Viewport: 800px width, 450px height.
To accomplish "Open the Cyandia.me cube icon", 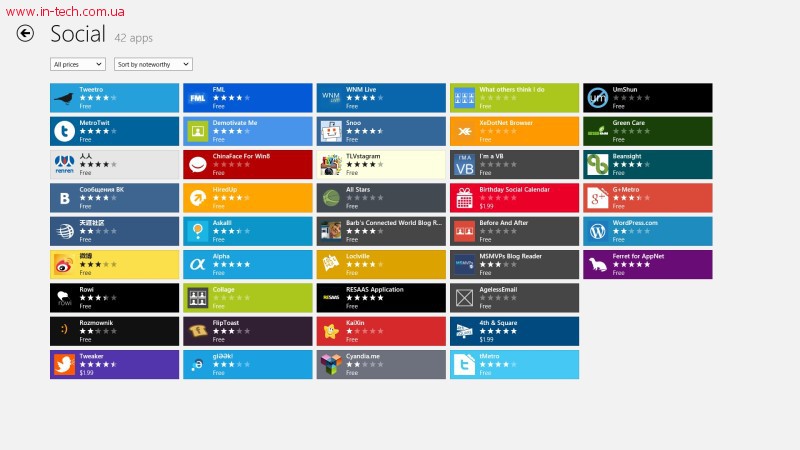I will click(331, 364).
